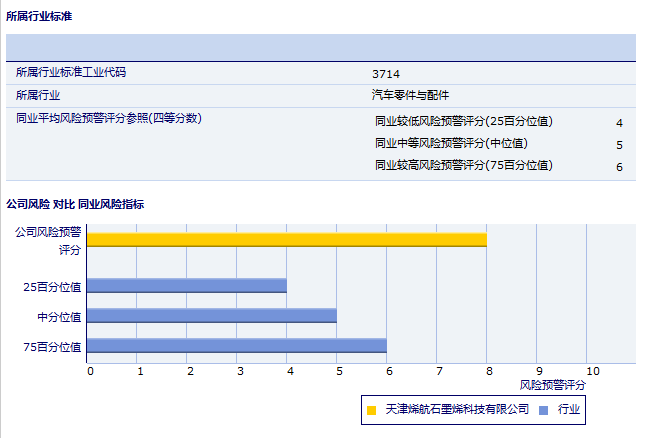The image size is (648, 438).
Task: Click the 25百分位值 chart axis label
Action: point(52,287)
